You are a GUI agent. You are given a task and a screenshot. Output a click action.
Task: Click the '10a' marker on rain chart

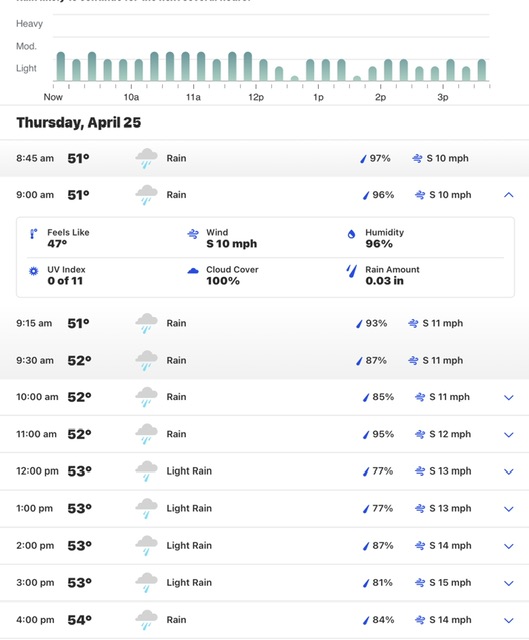131,97
